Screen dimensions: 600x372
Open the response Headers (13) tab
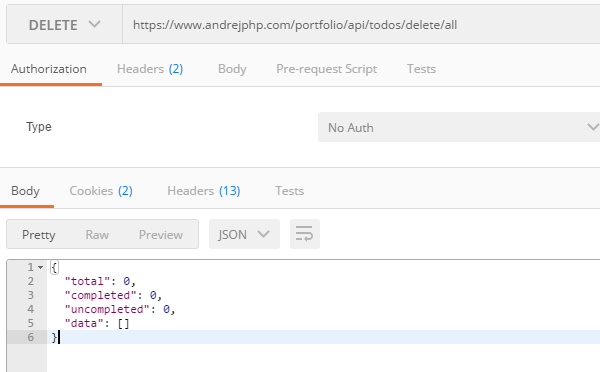pyautogui.click(x=204, y=191)
